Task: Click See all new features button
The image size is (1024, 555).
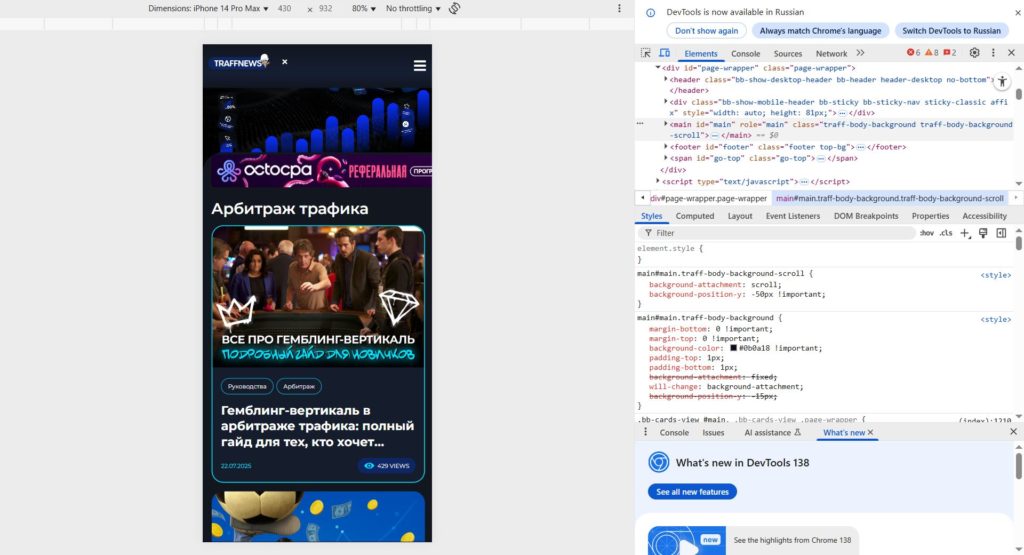Action: [x=692, y=492]
